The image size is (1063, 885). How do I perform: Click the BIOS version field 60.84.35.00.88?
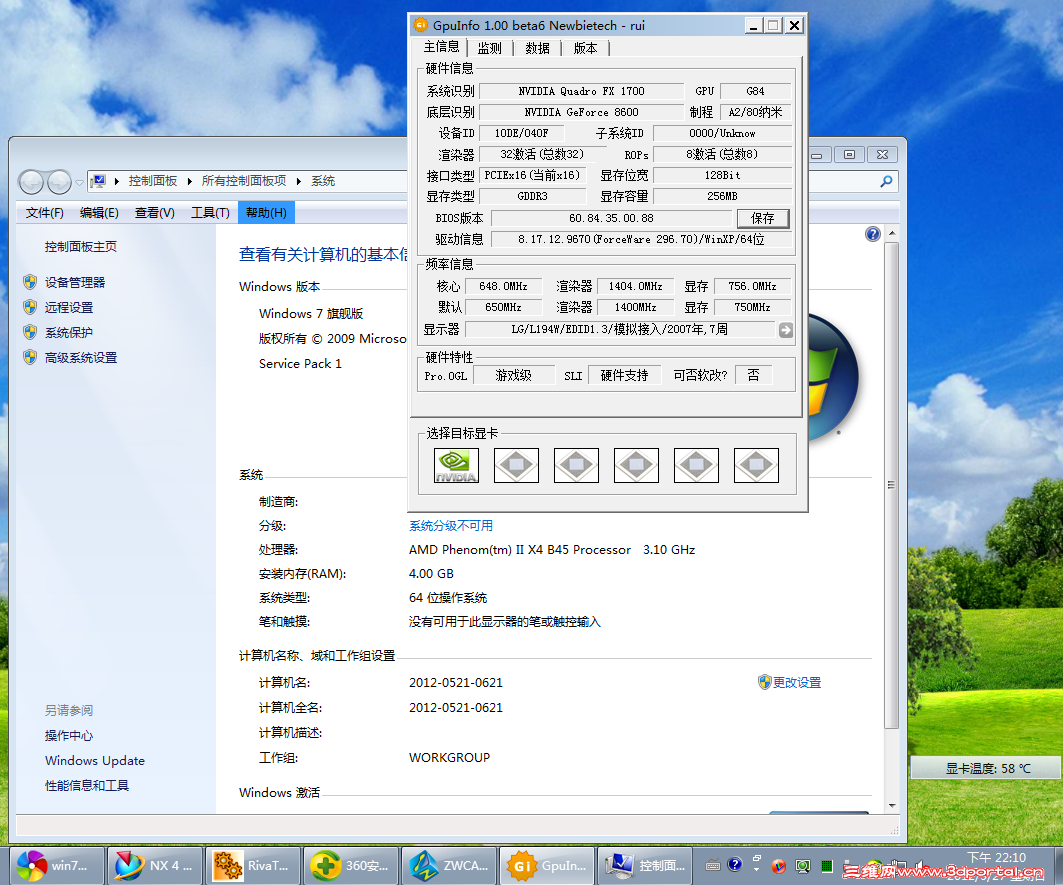(x=611, y=218)
